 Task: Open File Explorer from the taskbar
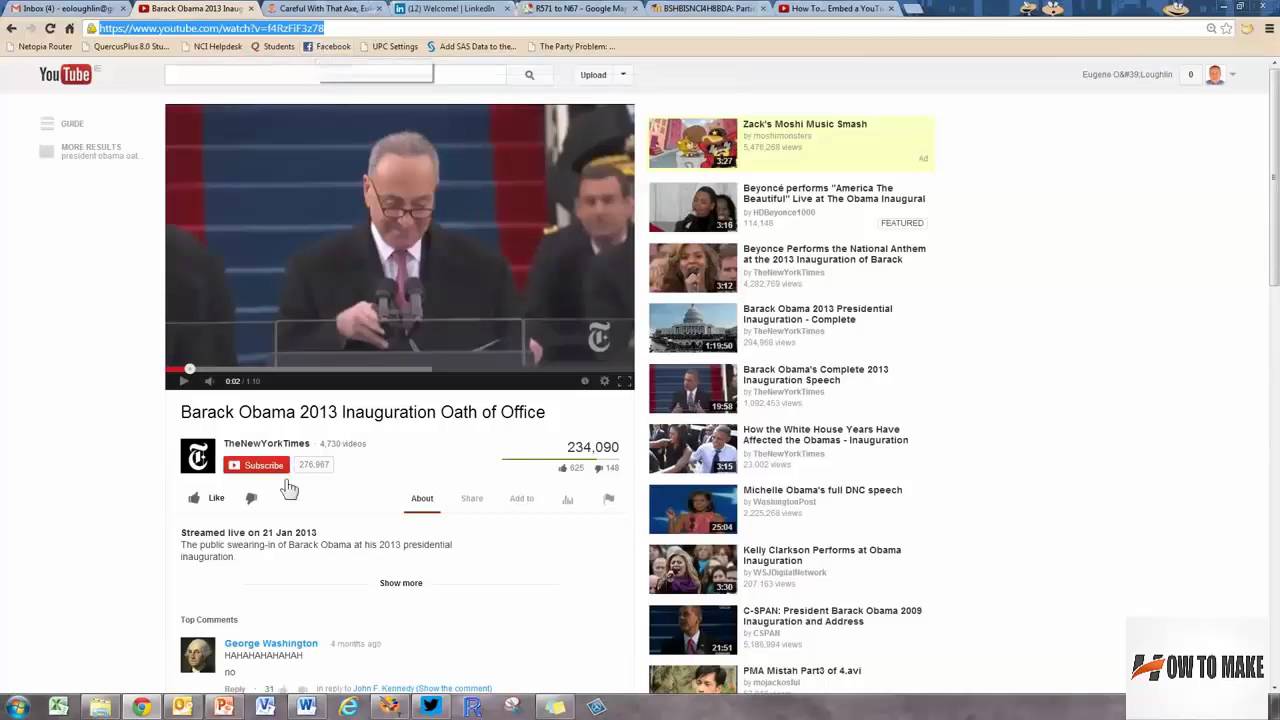pyautogui.click(x=100, y=707)
